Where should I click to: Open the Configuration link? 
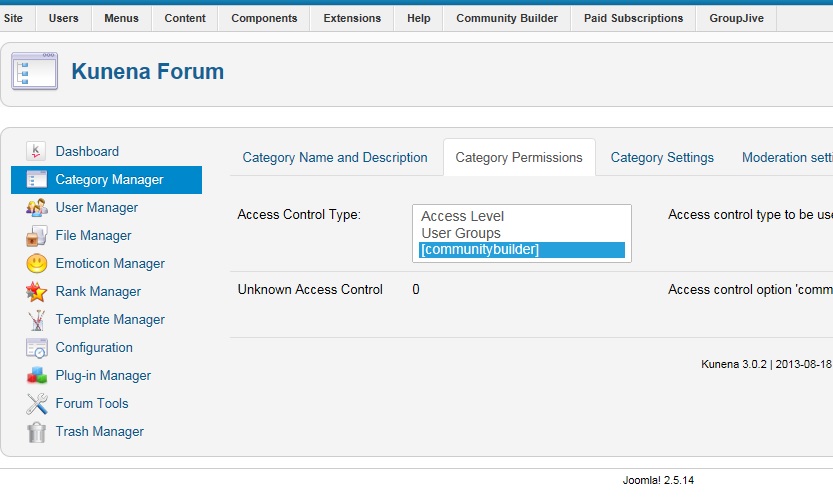[x=94, y=348]
